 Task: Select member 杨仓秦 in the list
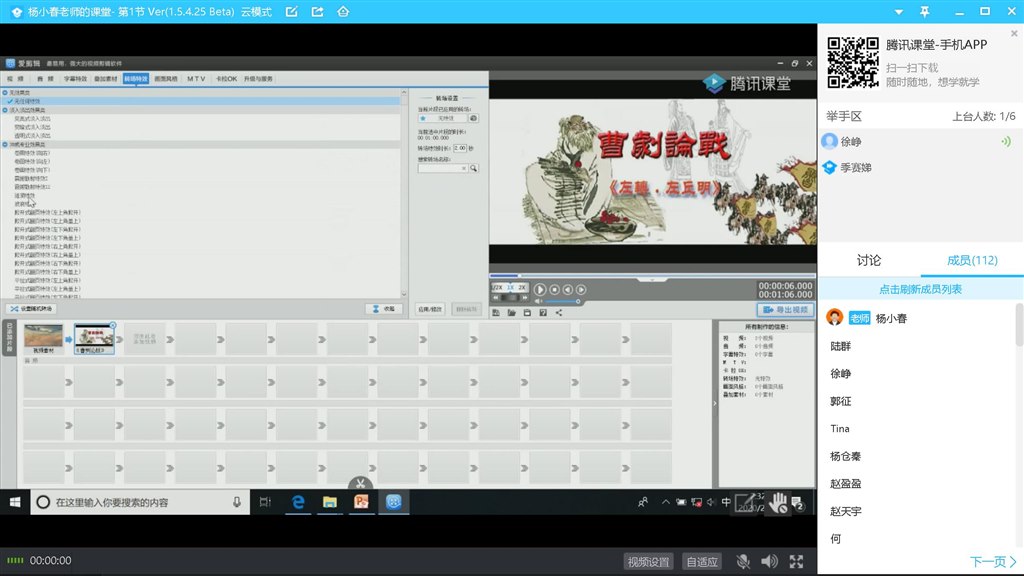coord(845,456)
